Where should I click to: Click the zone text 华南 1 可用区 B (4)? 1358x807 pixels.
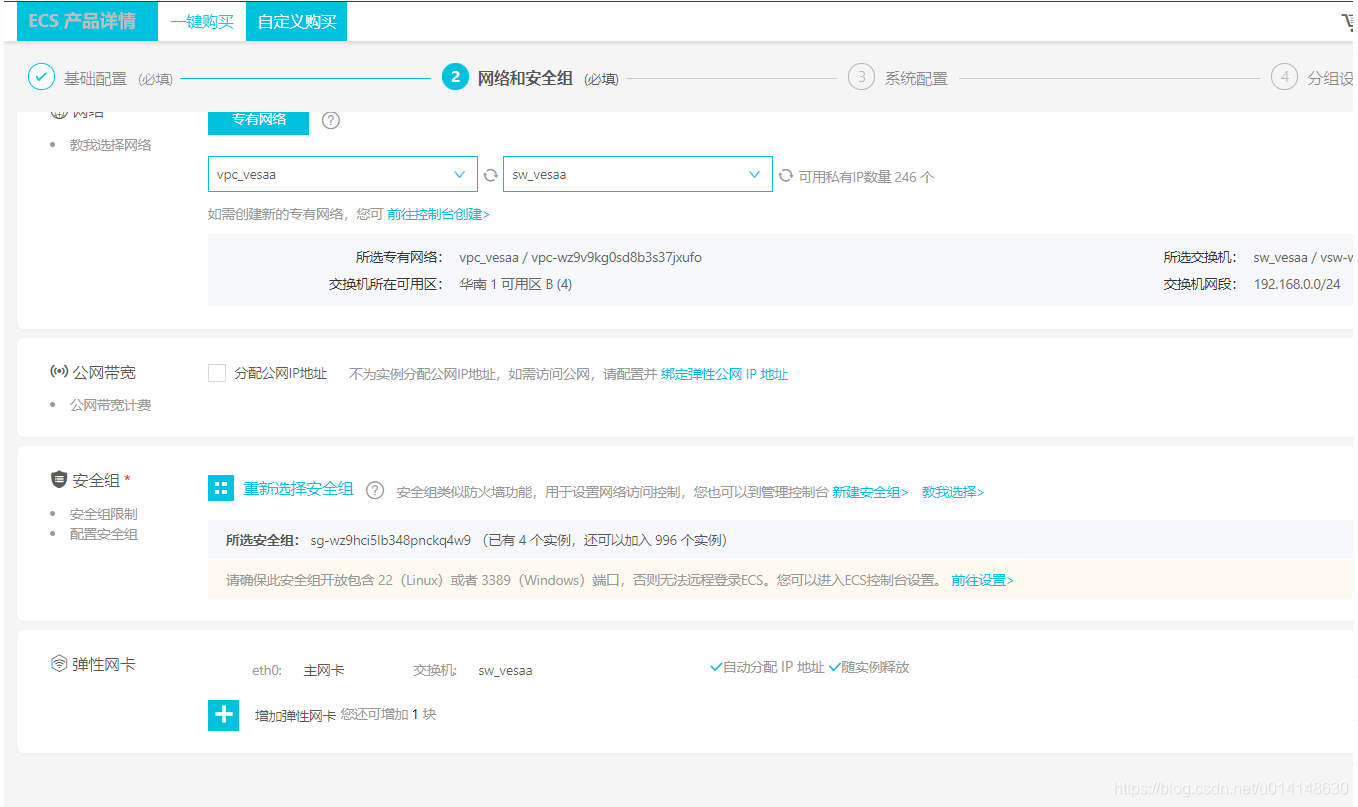tap(516, 284)
